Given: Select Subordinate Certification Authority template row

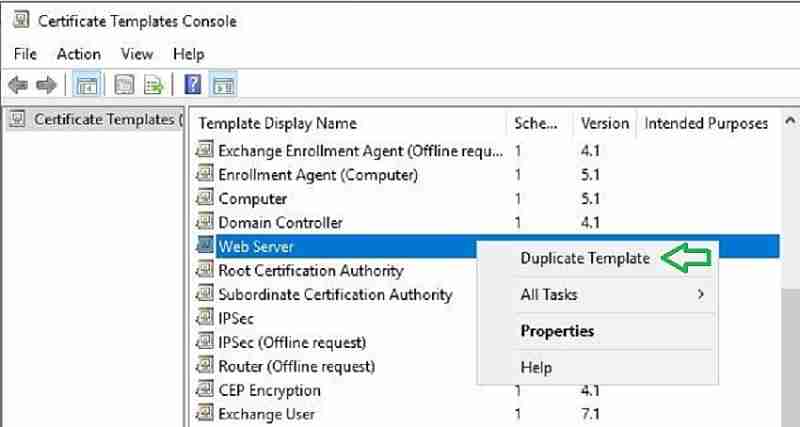Looking at the screenshot, I should [x=334, y=294].
